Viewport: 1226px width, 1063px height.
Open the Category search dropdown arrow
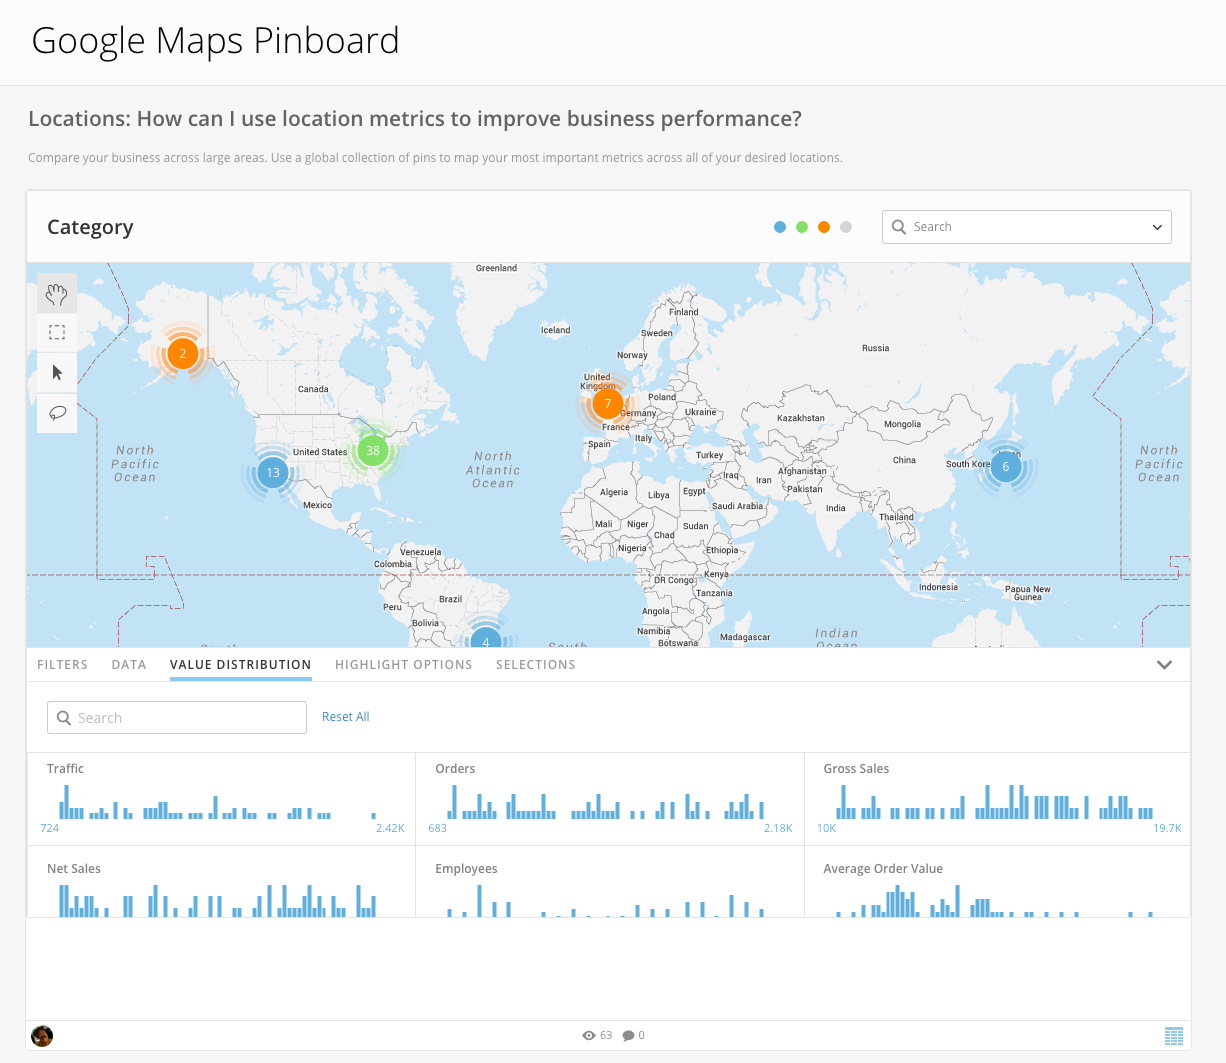pyautogui.click(x=1157, y=227)
